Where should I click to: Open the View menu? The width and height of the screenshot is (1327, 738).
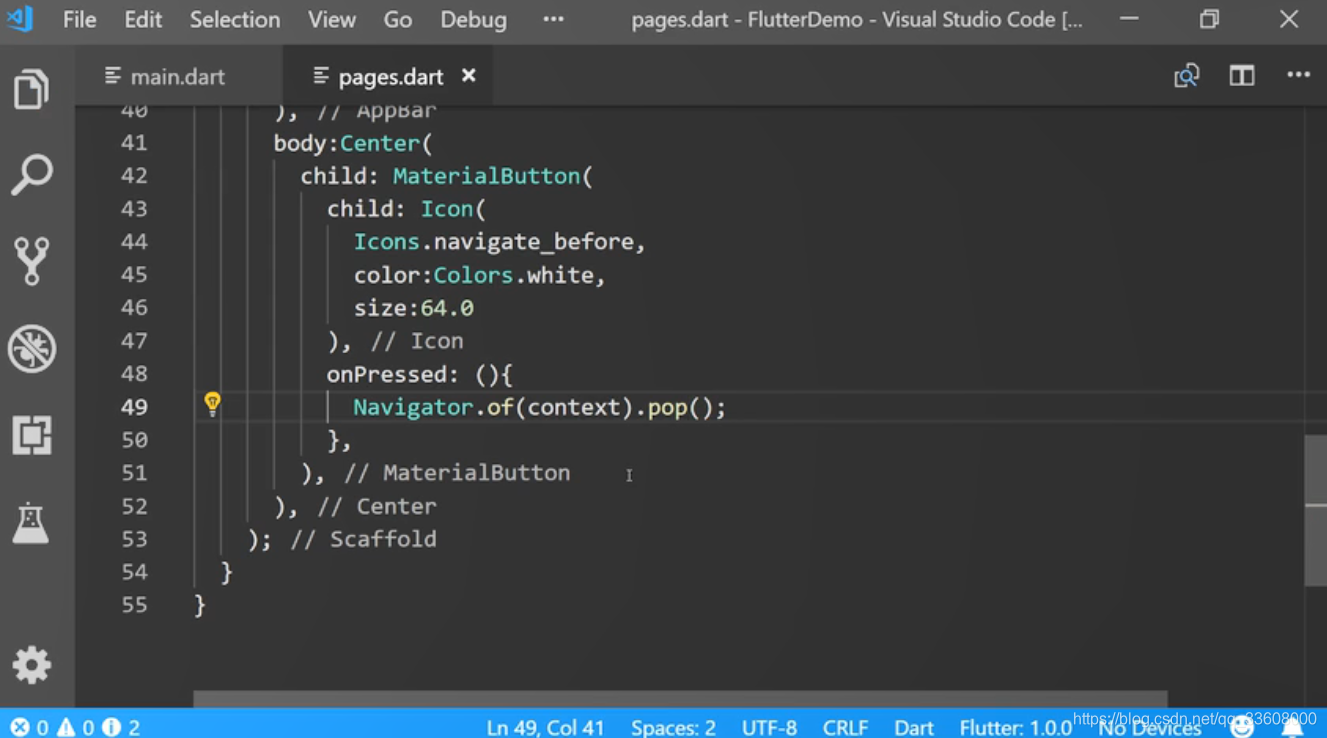332,20
